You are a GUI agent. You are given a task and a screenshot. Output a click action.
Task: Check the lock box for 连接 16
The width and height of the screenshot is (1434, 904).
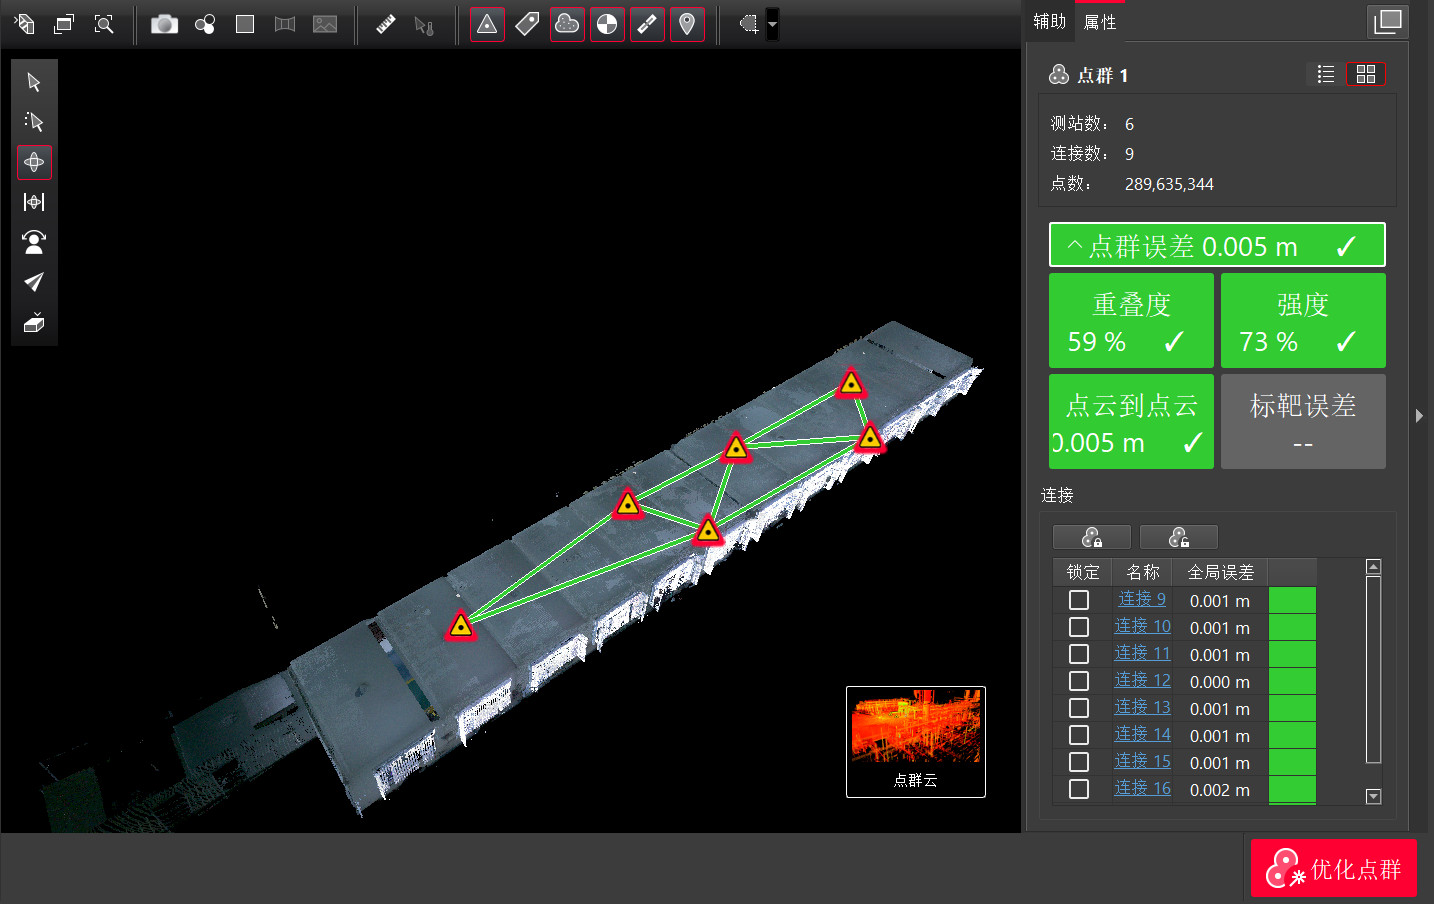click(x=1079, y=789)
